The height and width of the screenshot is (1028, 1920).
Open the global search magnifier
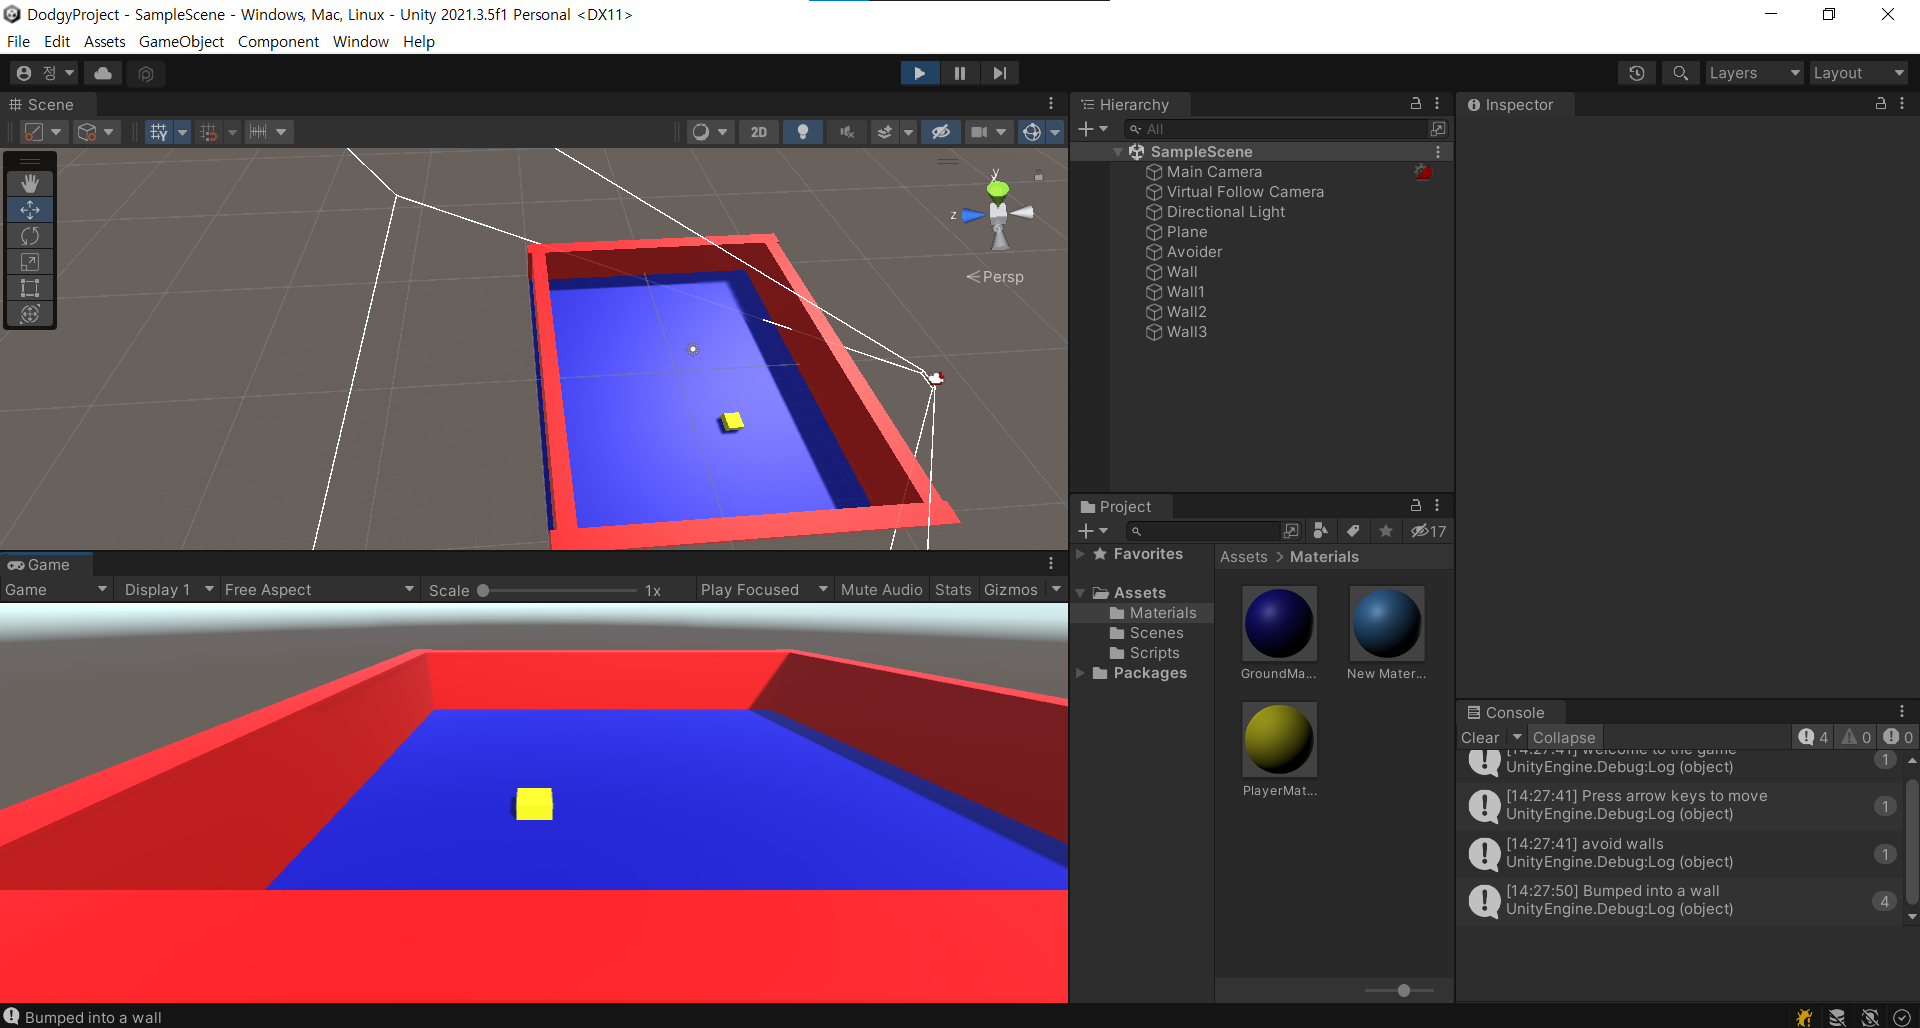coord(1681,73)
